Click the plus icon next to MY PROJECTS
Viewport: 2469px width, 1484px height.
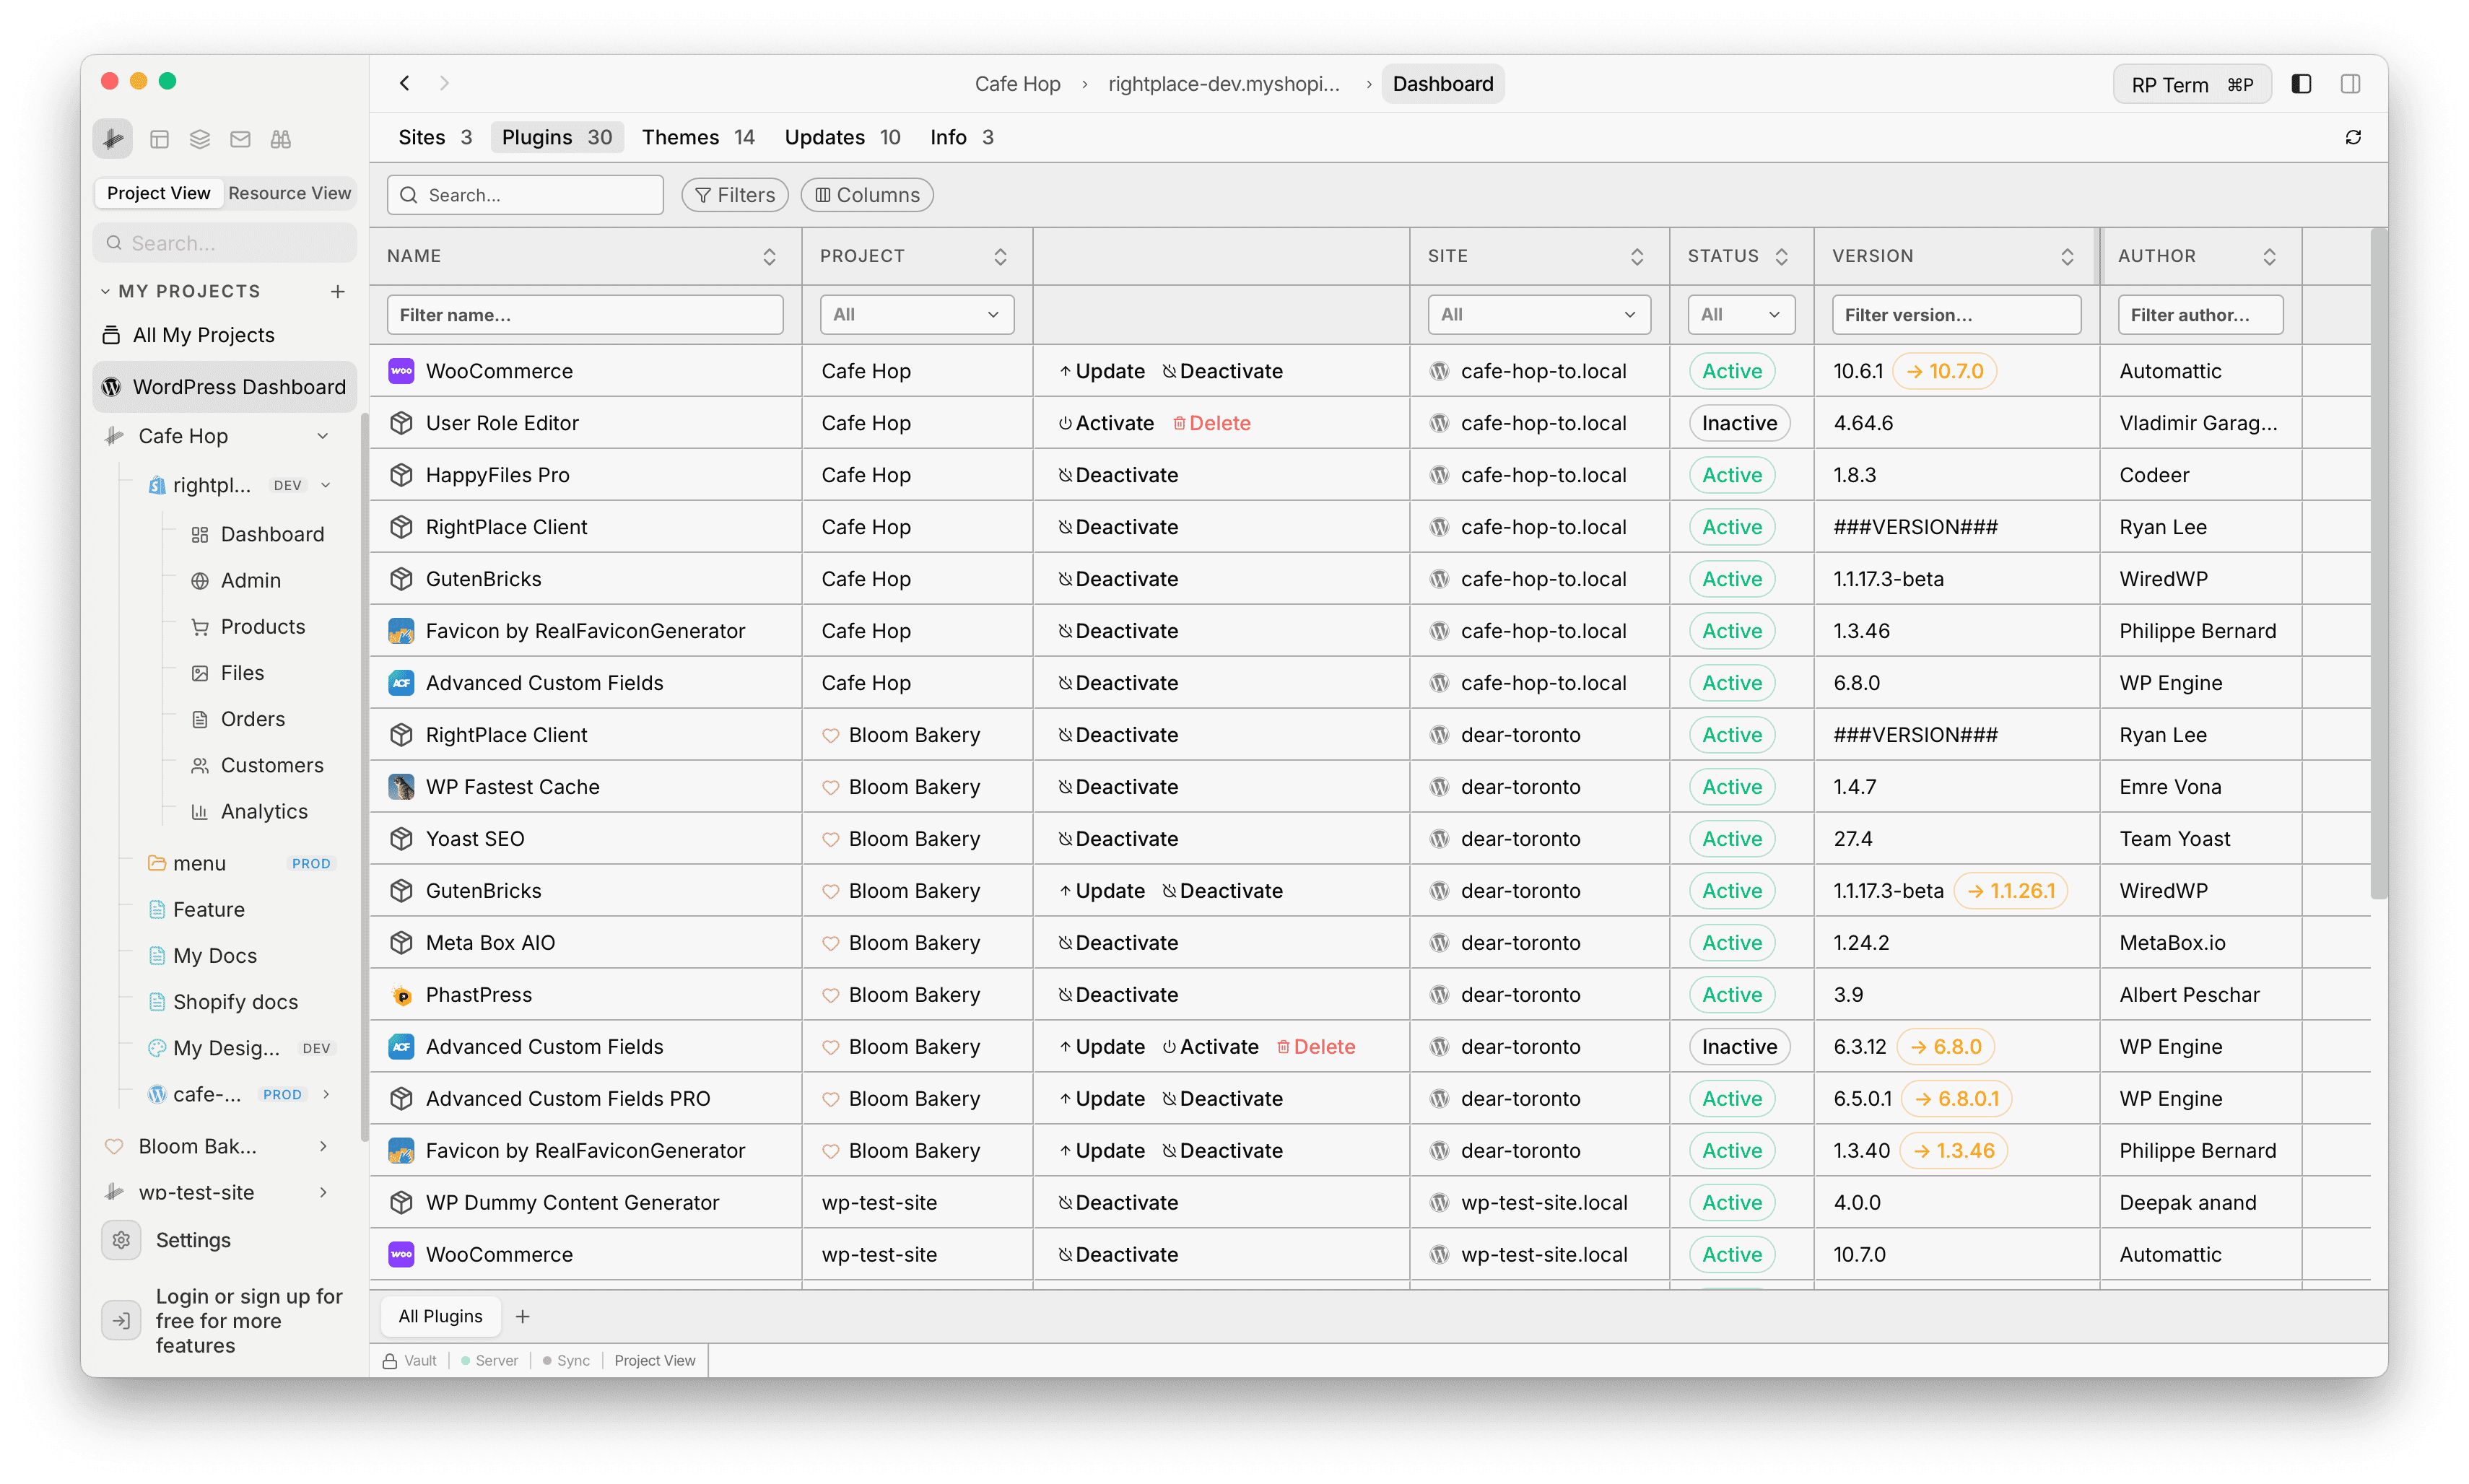(x=337, y=291)
